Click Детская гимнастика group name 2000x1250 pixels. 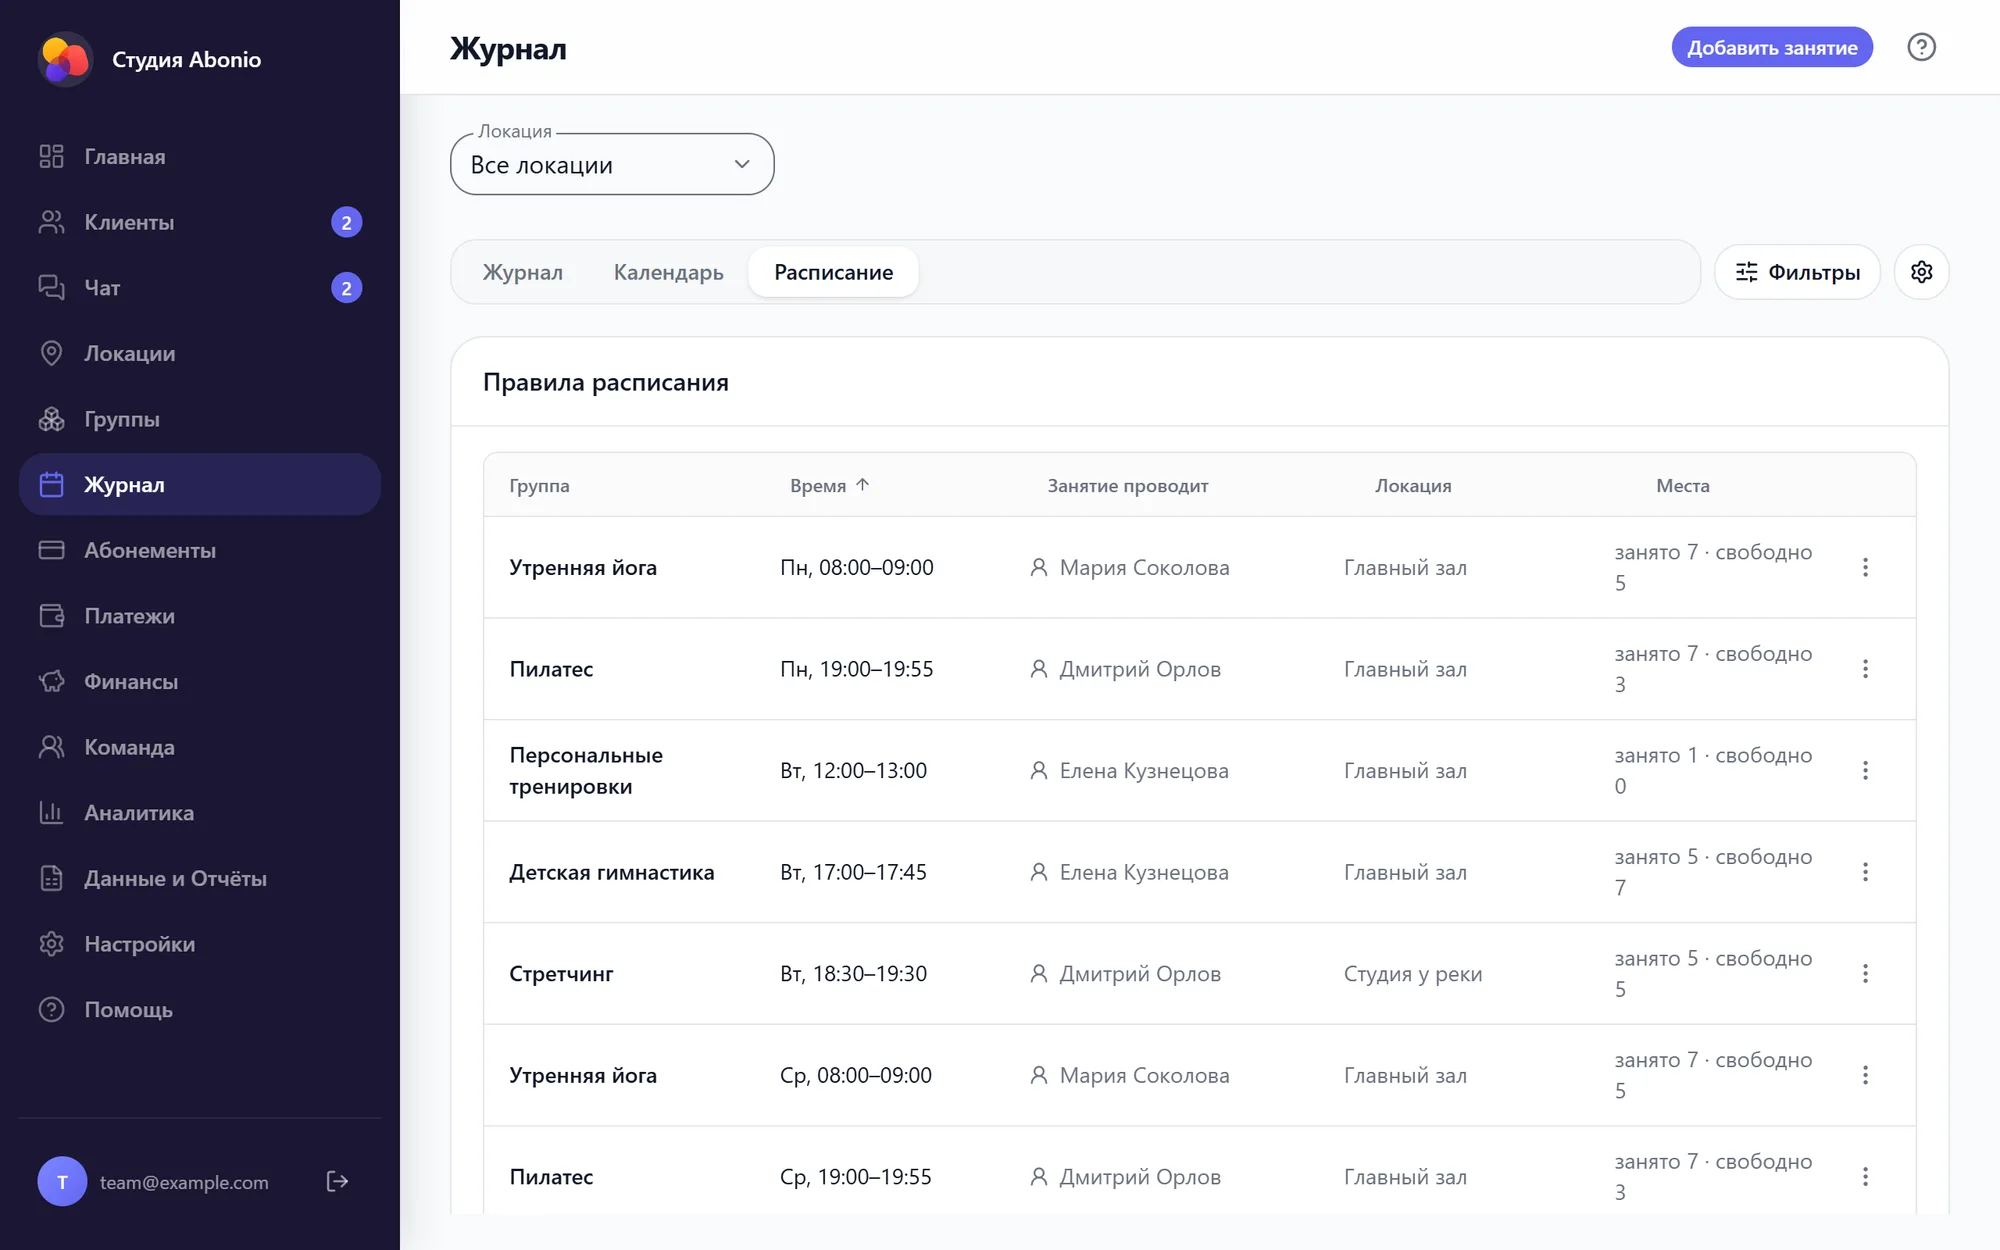[612, 872]
